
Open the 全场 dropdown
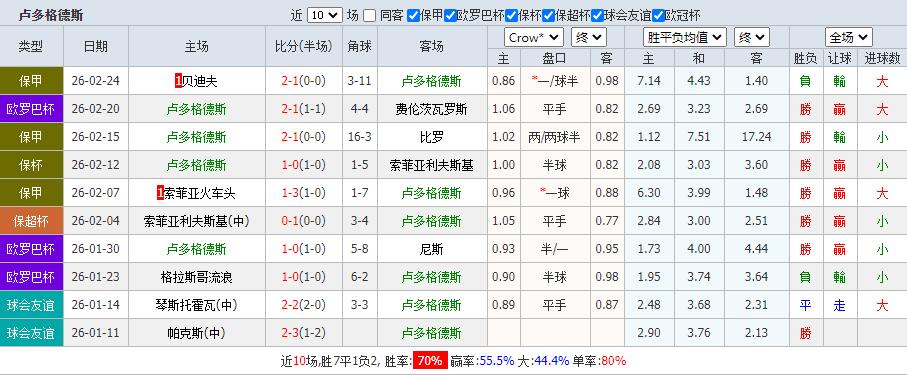[x=849, y=38]
